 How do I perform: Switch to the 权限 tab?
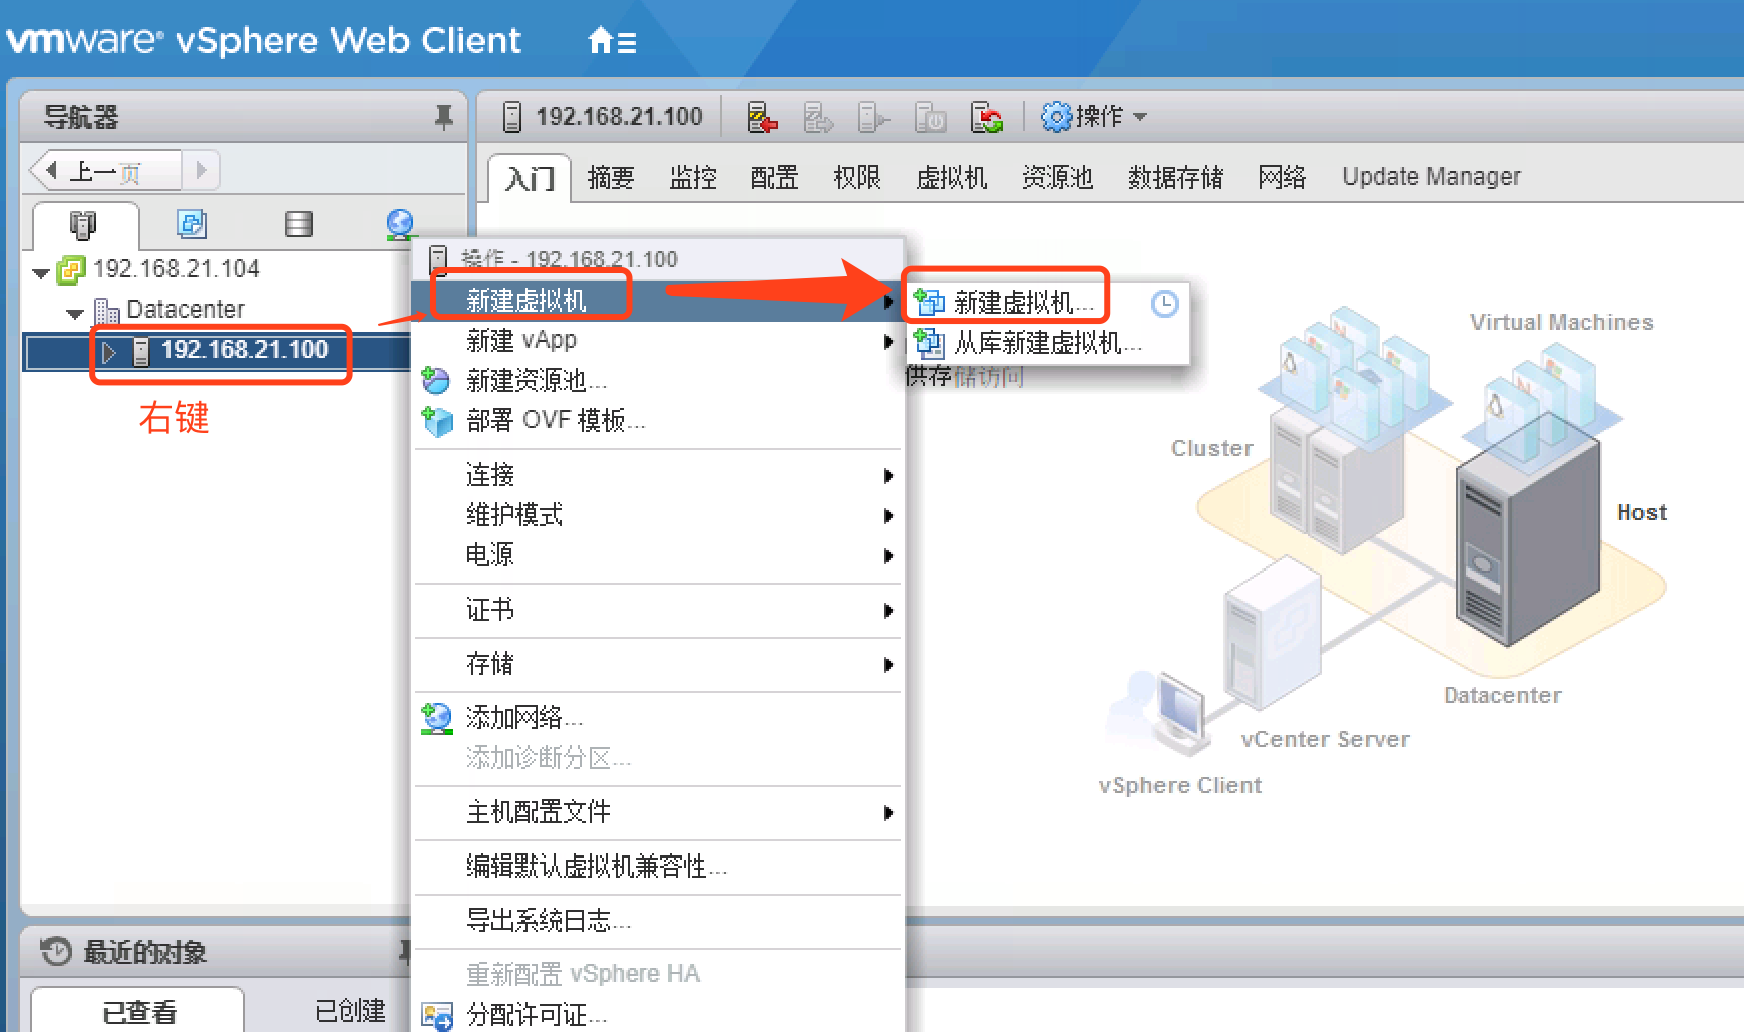(x=857, y=177)
